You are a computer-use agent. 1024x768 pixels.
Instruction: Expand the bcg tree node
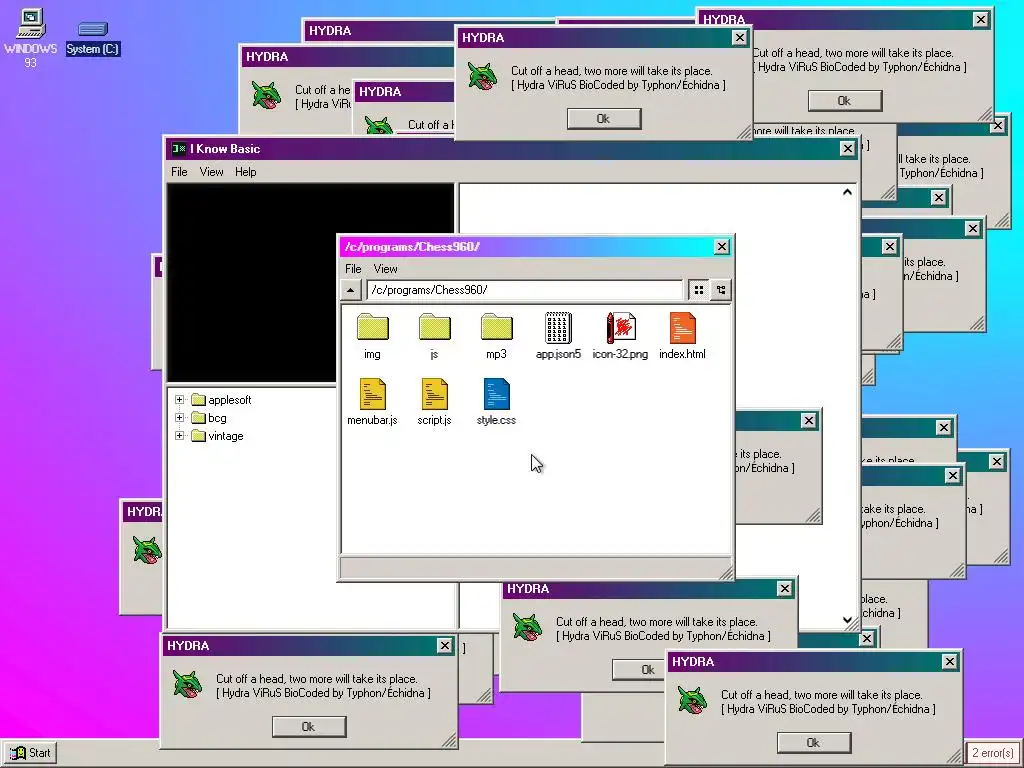coord(180,418)
